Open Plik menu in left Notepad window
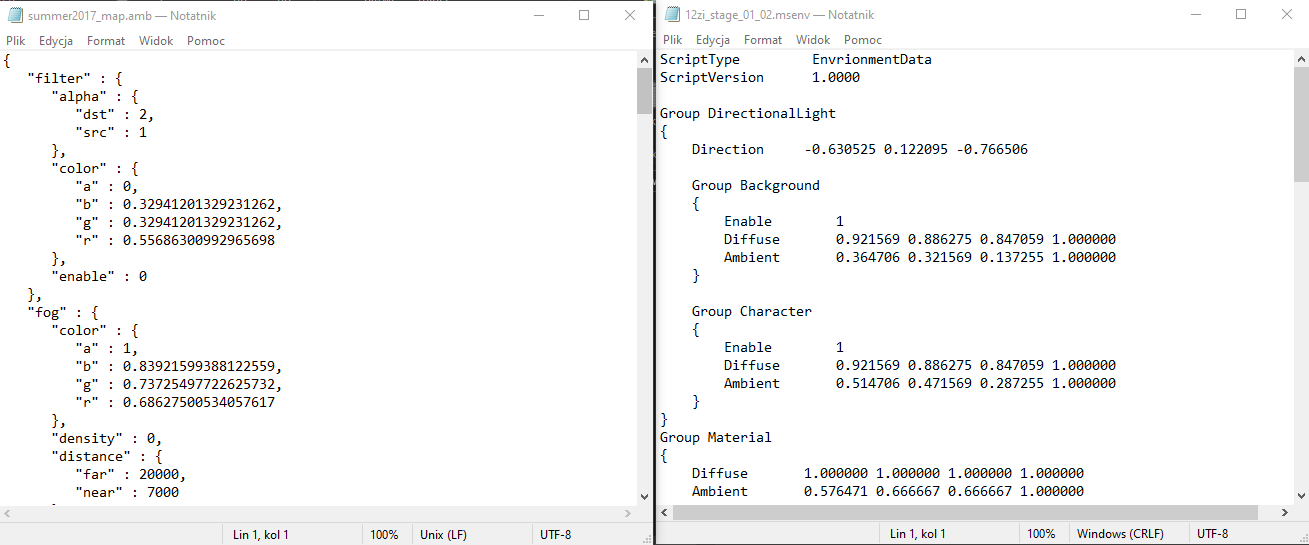1309x545 pixels. [x=16, y=41]
